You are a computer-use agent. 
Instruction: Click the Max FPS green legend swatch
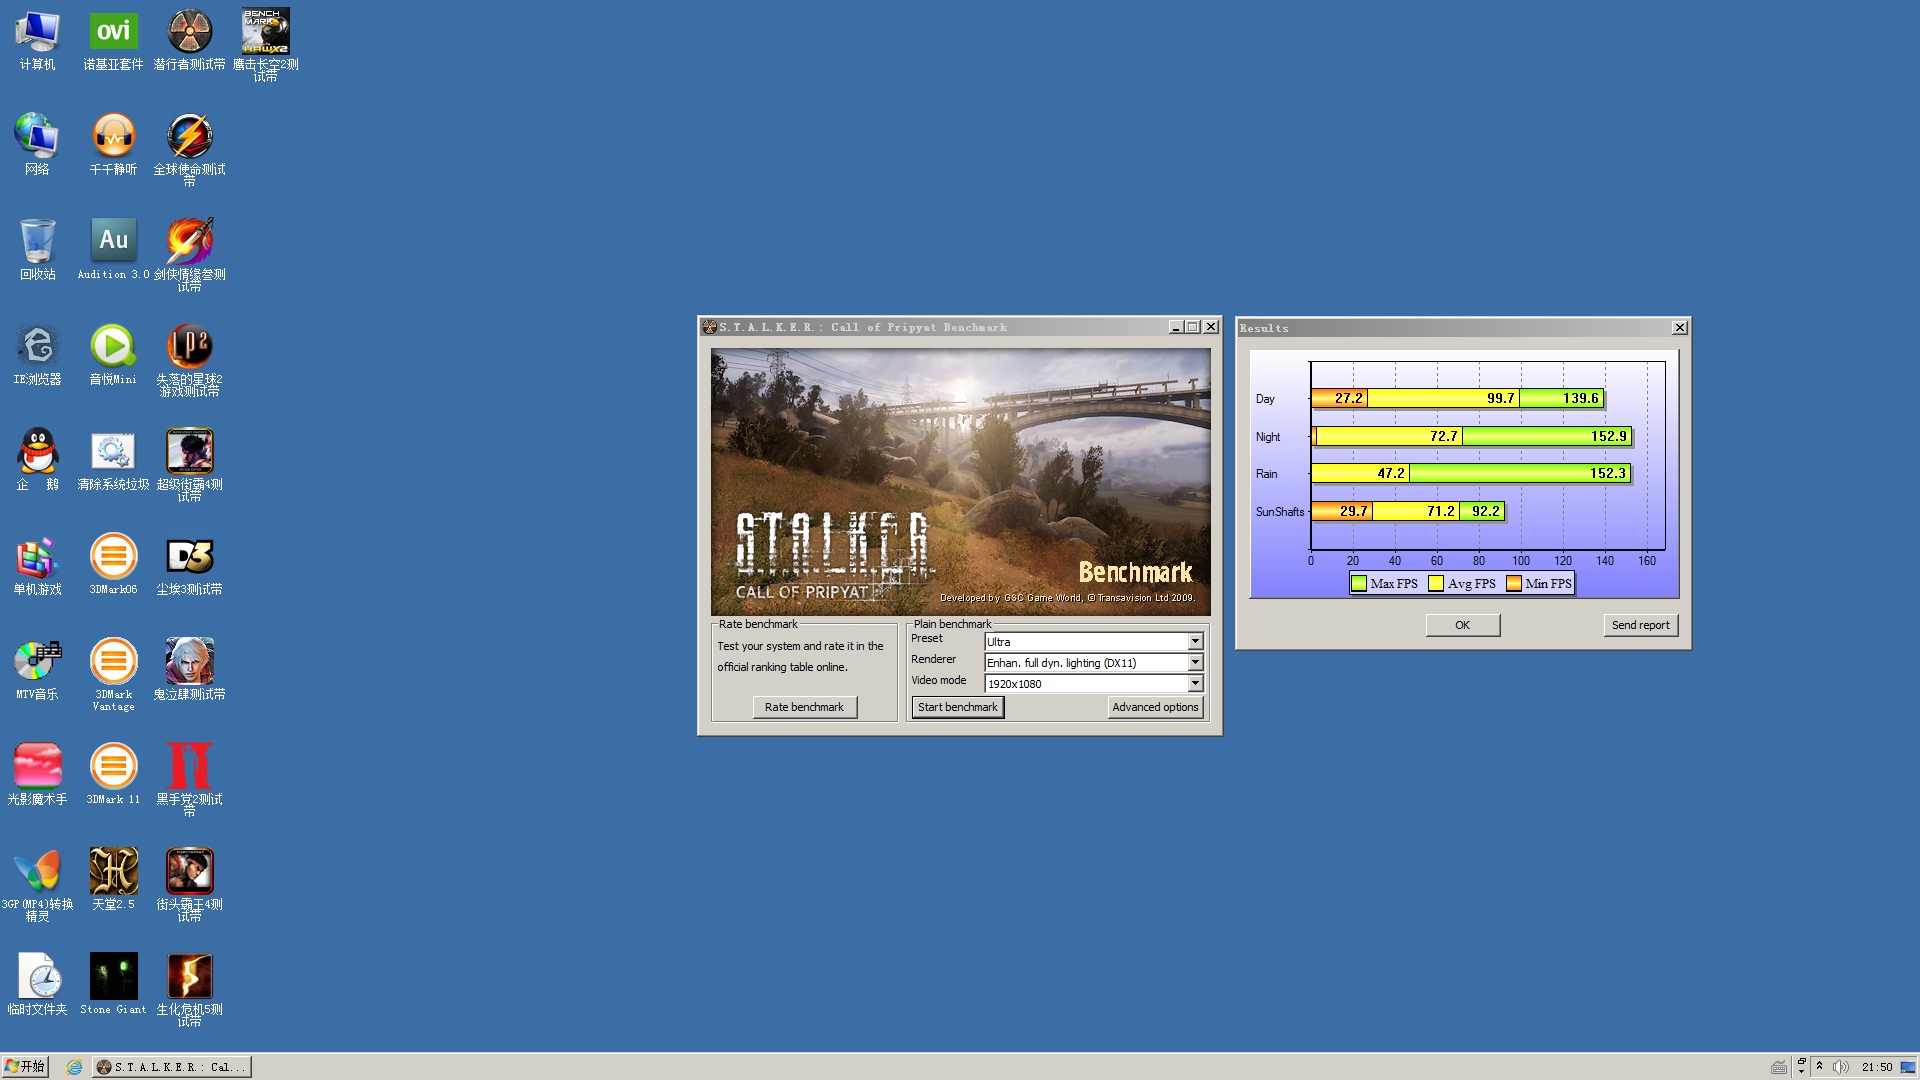tap(1358, 584)
